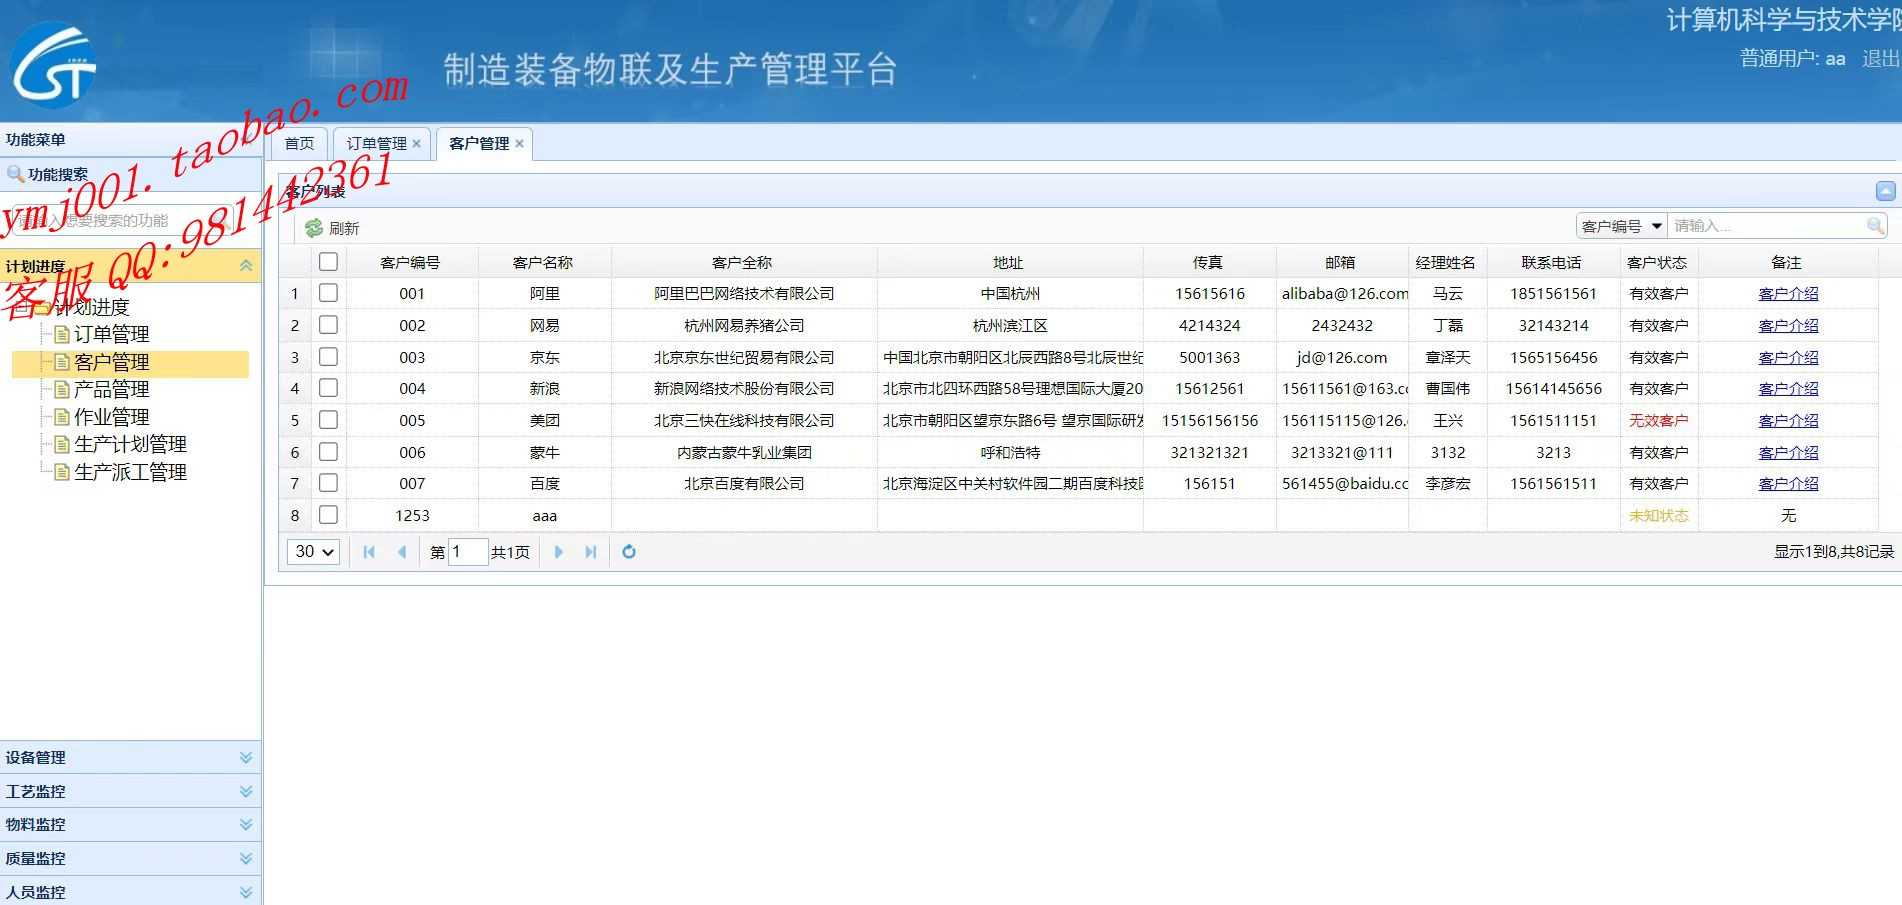Open 生产计划管理 in the tree
Image resolution: width=1902 pixels, height=905 pixels.
pos(130,444)
